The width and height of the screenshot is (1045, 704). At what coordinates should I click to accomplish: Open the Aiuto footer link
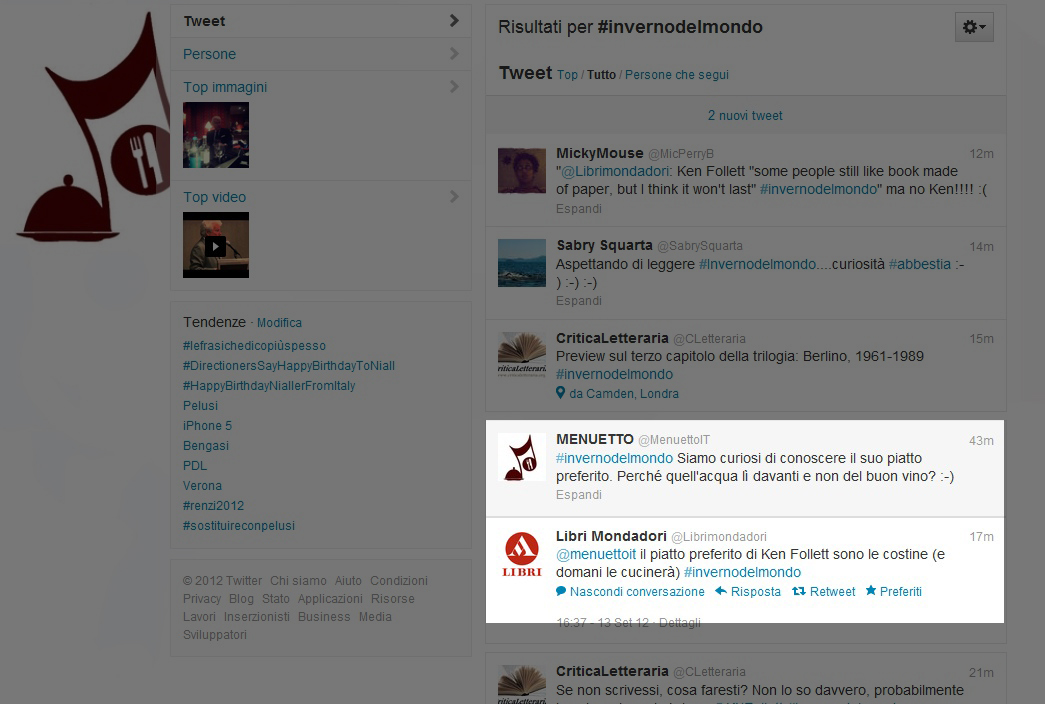click(348, 581)
